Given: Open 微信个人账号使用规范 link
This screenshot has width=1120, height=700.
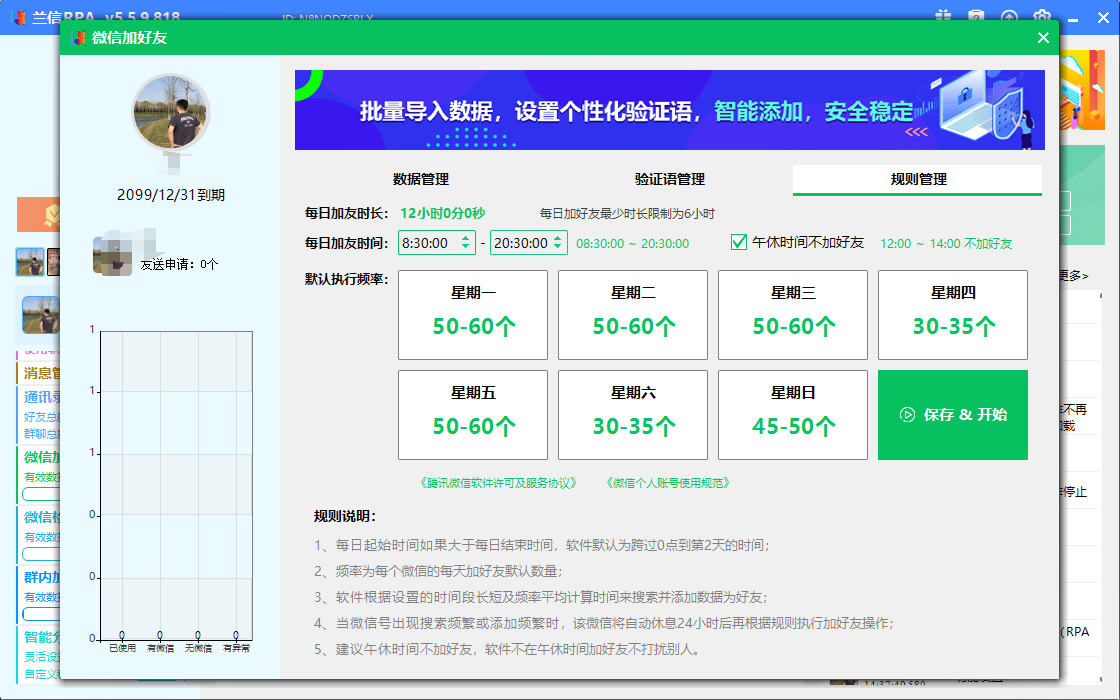Looking at the screenshot, I should coord(667,483).
